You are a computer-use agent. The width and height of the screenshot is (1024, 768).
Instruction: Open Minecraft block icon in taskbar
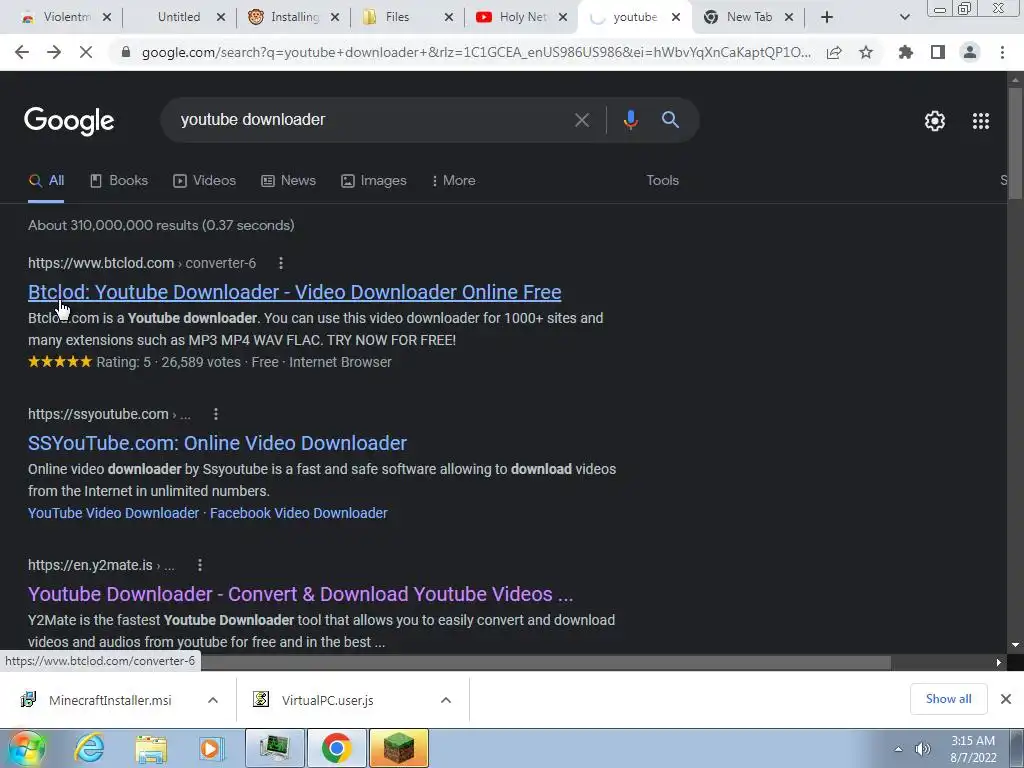398,748
